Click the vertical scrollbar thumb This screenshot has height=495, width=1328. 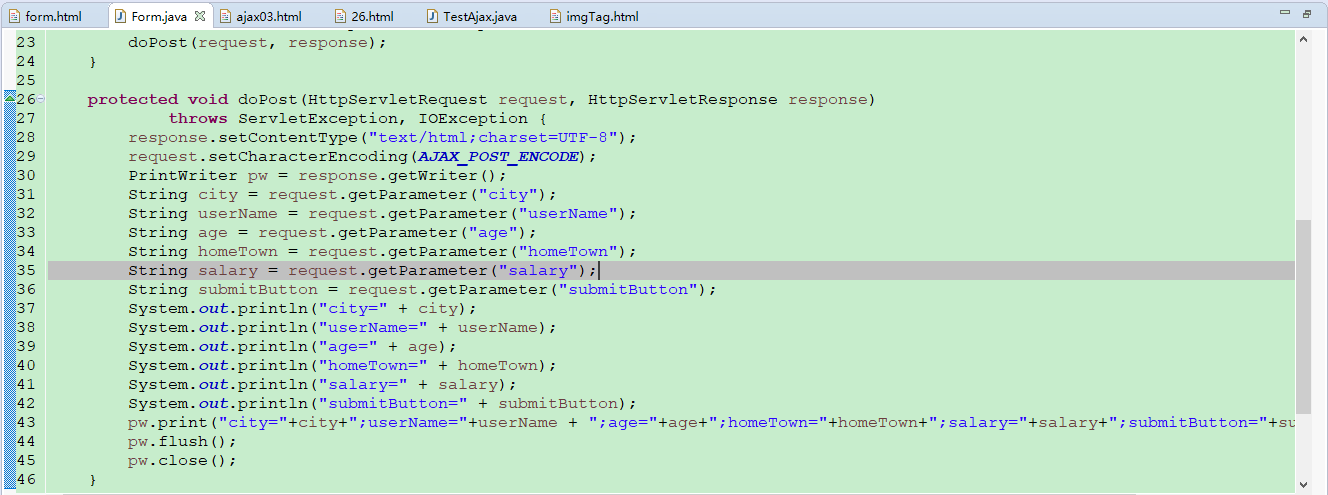pyautogui.click(x=1303, y=317)
